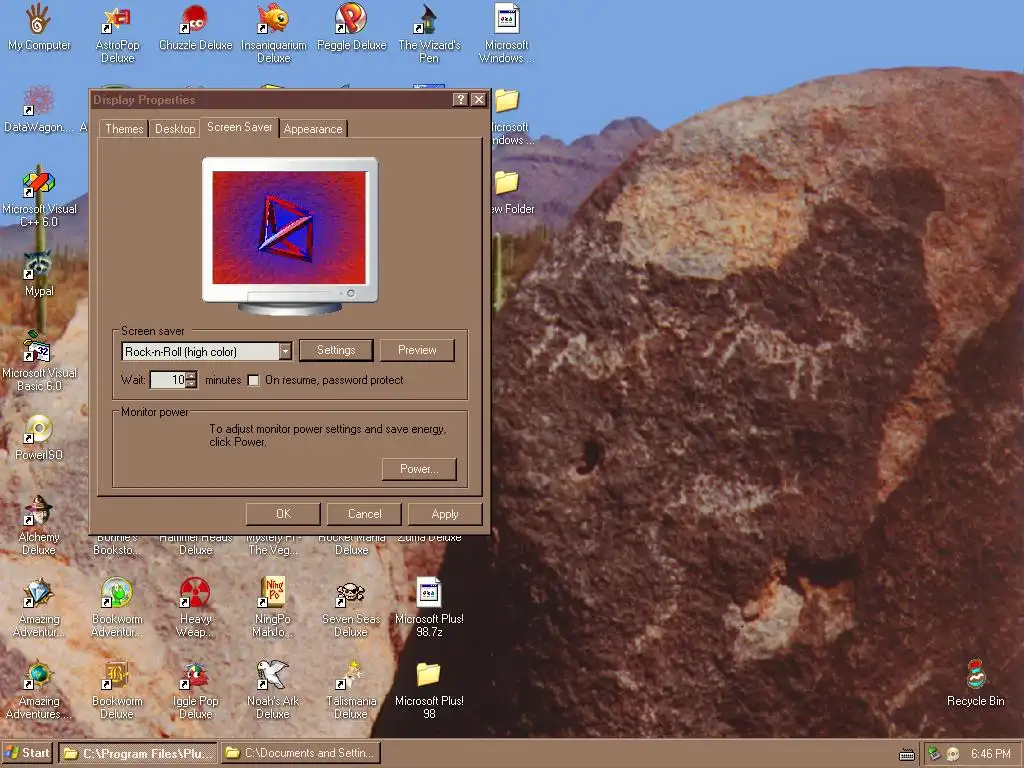Confirm with the OK button

click(x=283, y=514)
